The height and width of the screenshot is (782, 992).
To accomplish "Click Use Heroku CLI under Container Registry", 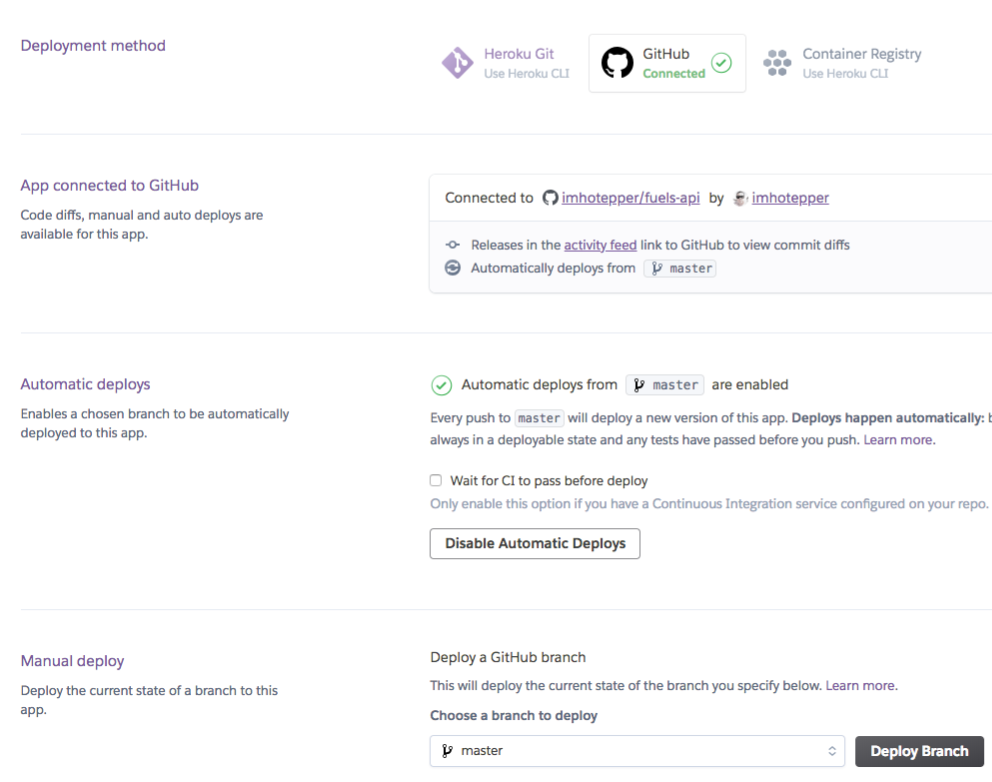I will [845, 73].
